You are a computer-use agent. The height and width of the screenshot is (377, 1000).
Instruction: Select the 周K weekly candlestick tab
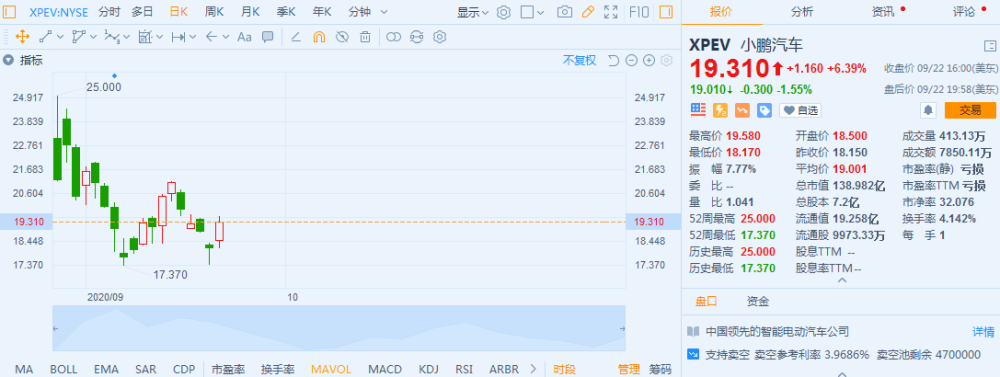coord(214,11)
